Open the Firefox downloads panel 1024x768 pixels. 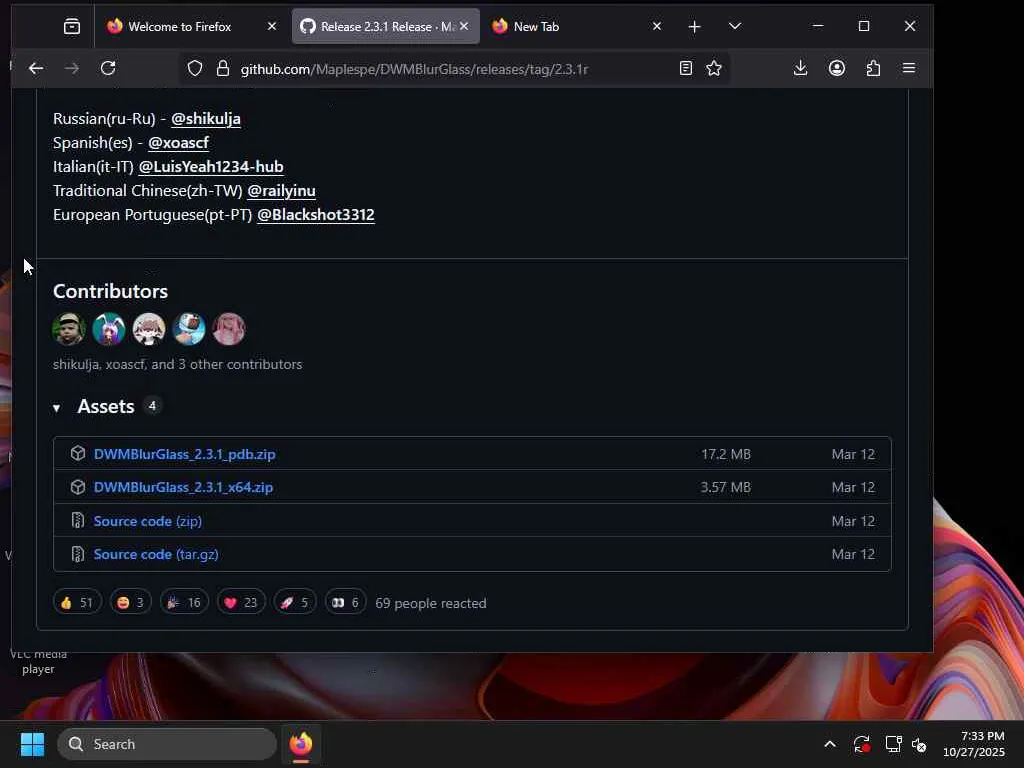[x=800, y=69]
